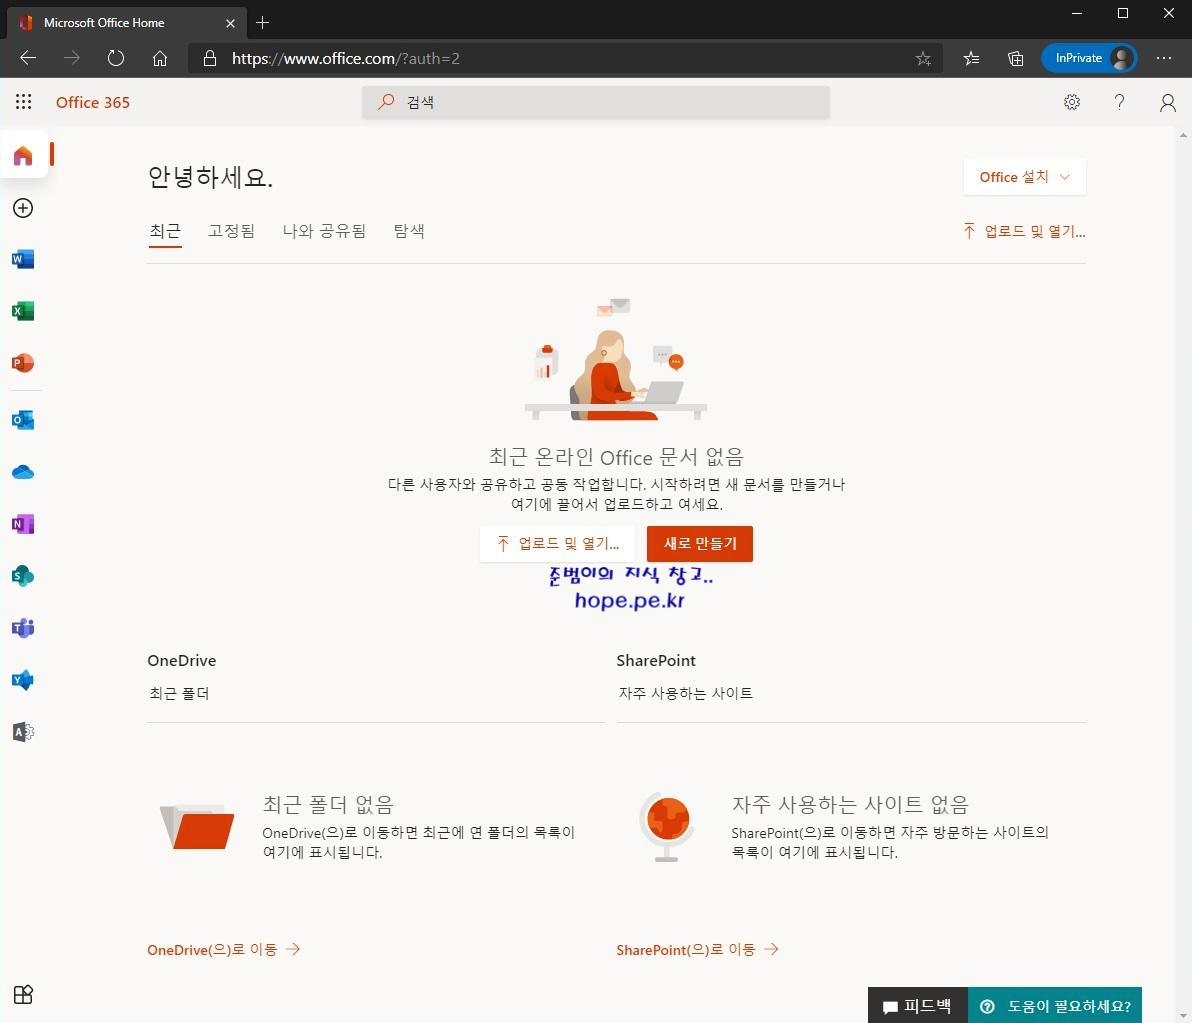Select the 나와 공유됨 tab

[x=325, y=231]
